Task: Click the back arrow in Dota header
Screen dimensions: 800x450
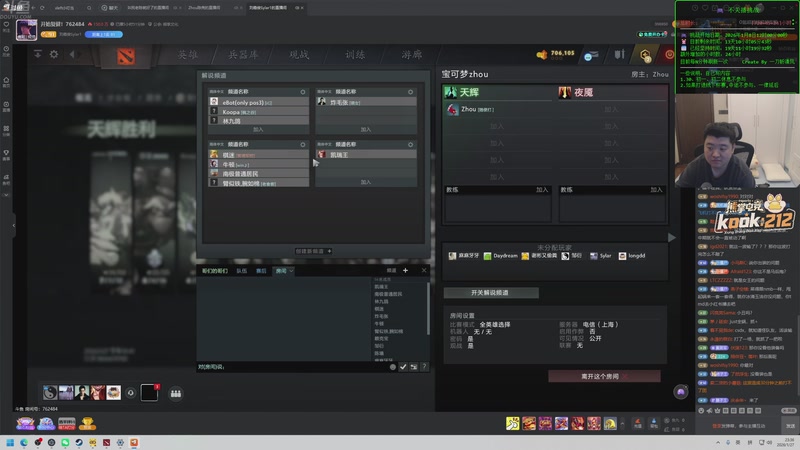Action: pos(72,54)
